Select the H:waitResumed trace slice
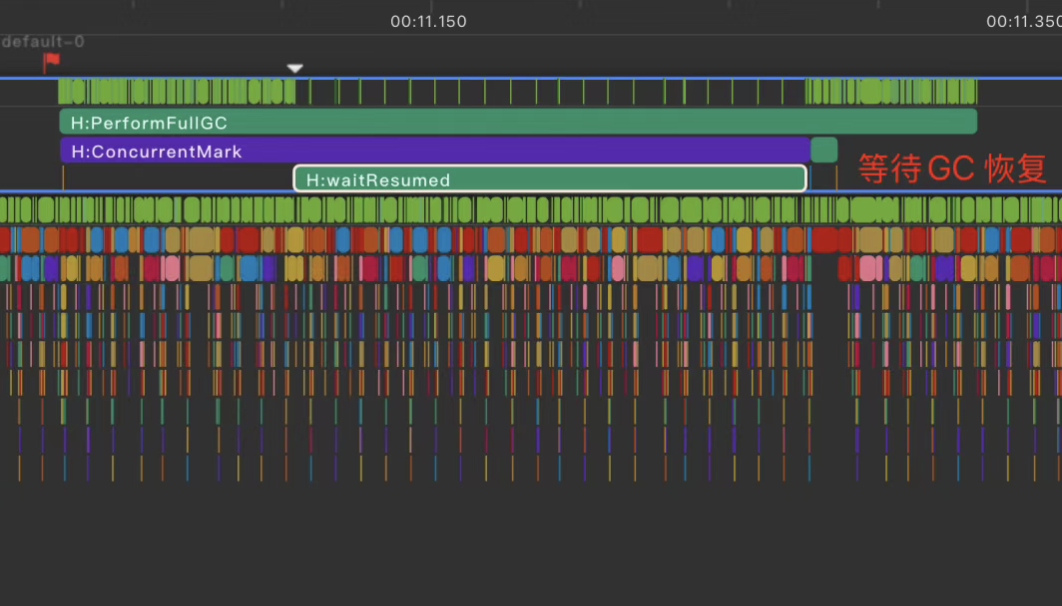Viewport: 1062px width, 606px height. tap(550, 179)
